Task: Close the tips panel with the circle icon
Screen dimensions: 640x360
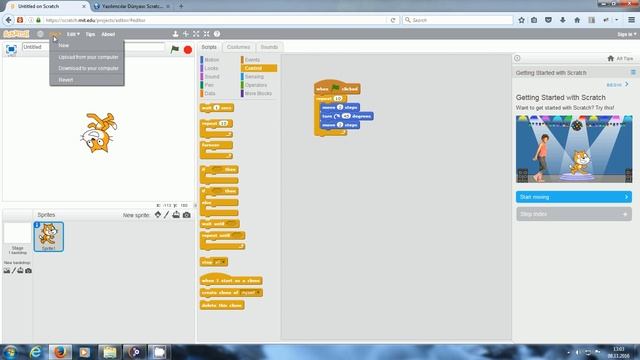Action: click(x=517, y=58)
